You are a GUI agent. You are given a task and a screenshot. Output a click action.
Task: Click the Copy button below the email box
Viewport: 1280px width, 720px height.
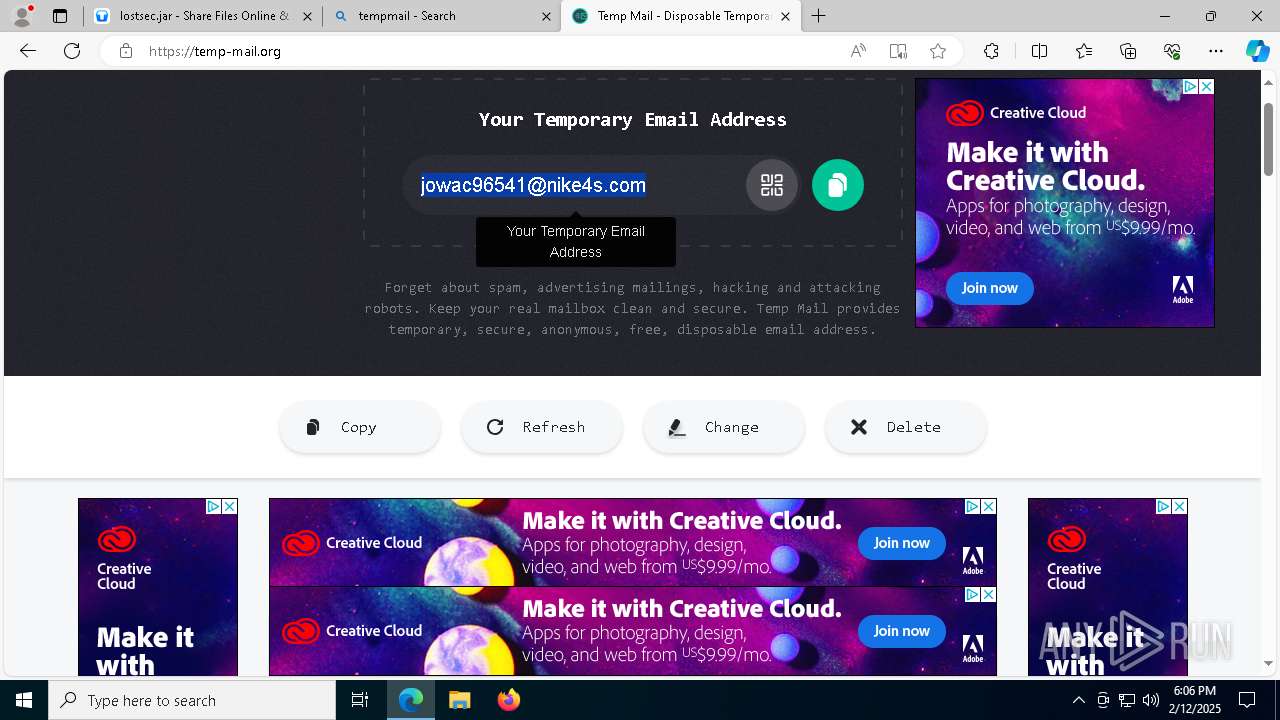pos(360,427)
